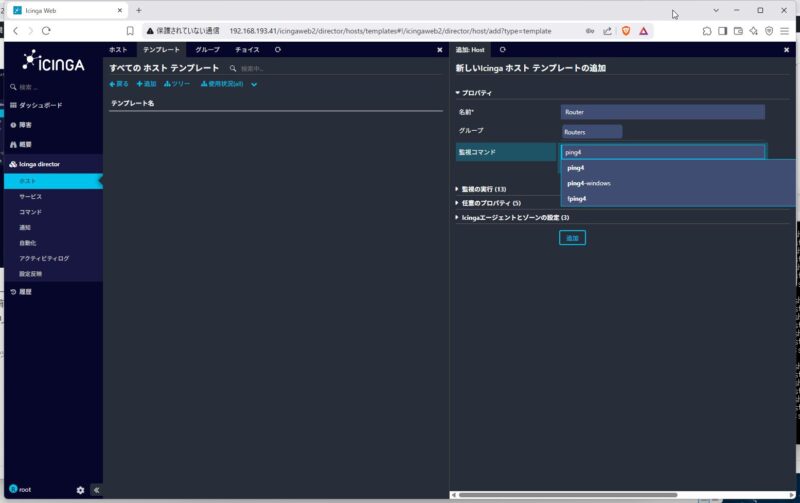The image size is (800, 503).
Task: Choose ping4-windows from the suggestion list
Action: pos(678,183)
